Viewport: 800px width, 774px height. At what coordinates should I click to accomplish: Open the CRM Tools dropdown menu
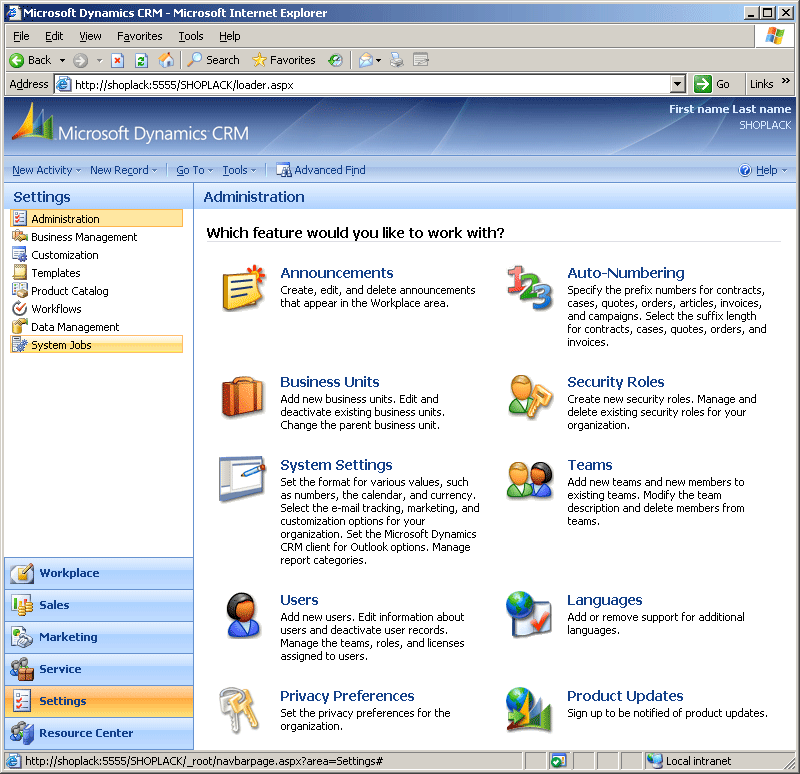coord(239,170)
